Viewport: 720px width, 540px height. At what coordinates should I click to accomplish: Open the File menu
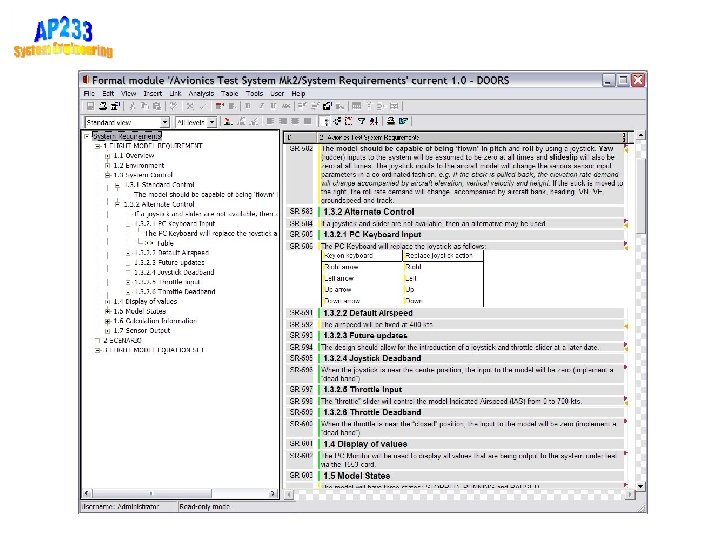click(89, 93)
